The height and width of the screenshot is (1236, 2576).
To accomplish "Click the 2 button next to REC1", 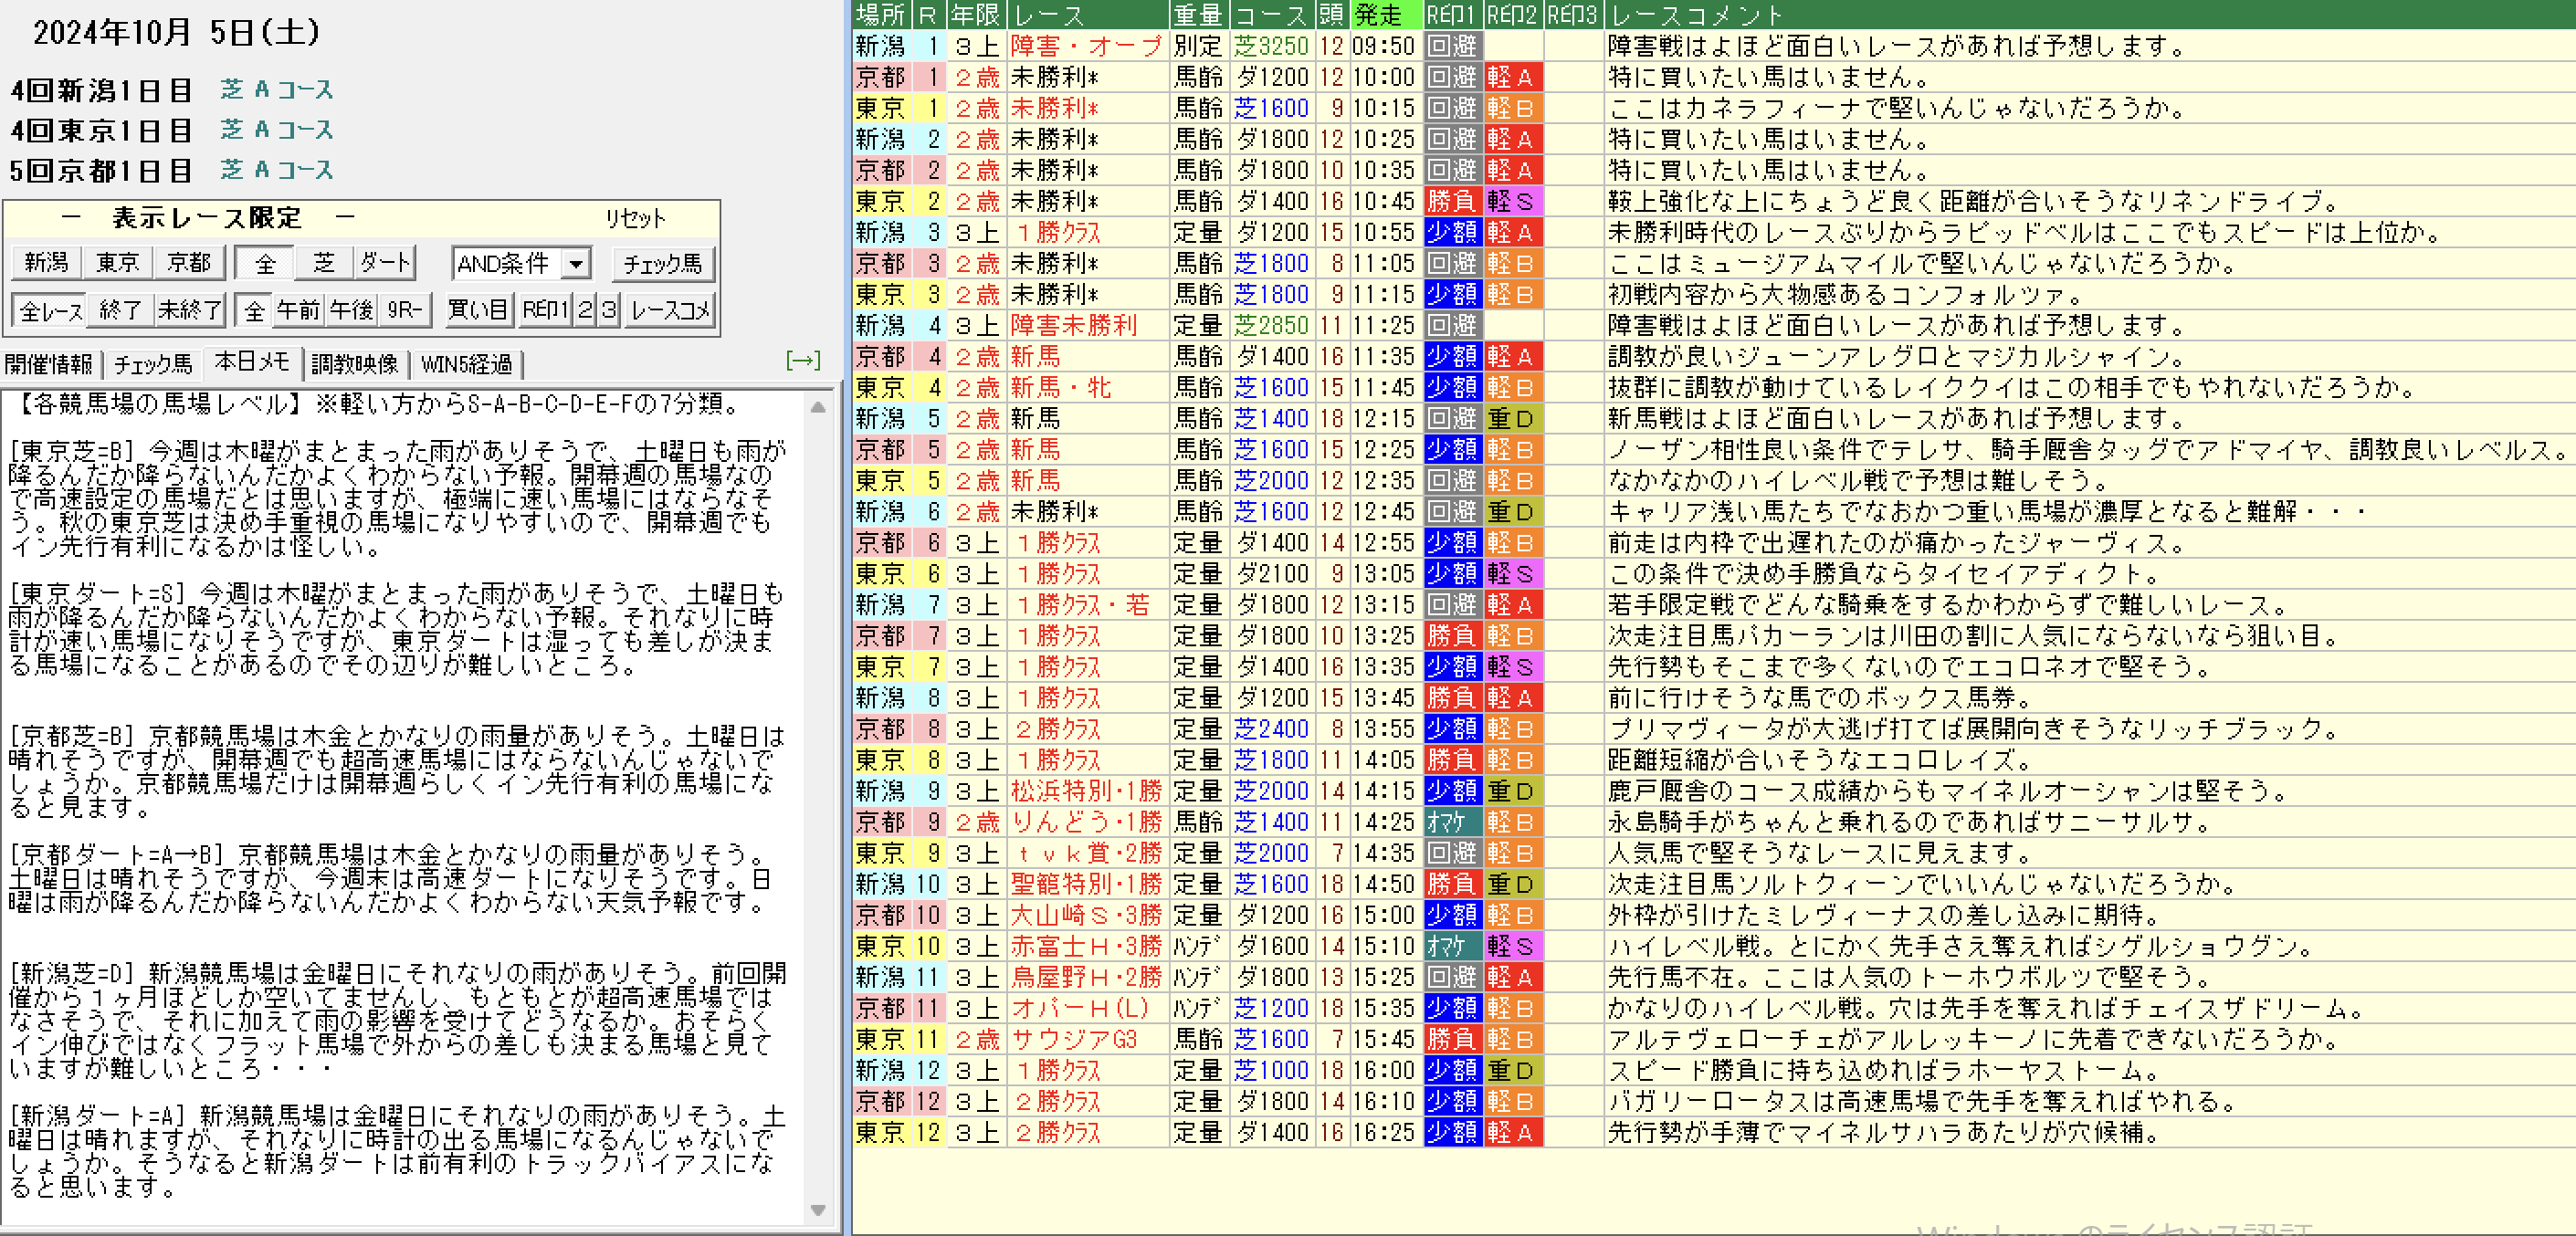I will tap(585, 310).
